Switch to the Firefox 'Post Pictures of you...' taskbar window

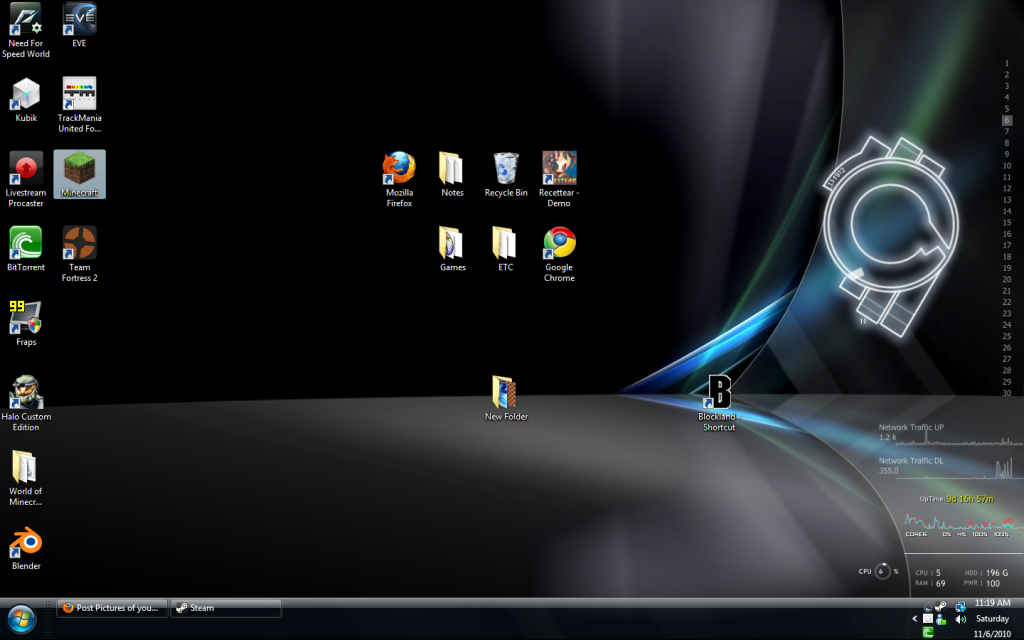coord(112,608)
